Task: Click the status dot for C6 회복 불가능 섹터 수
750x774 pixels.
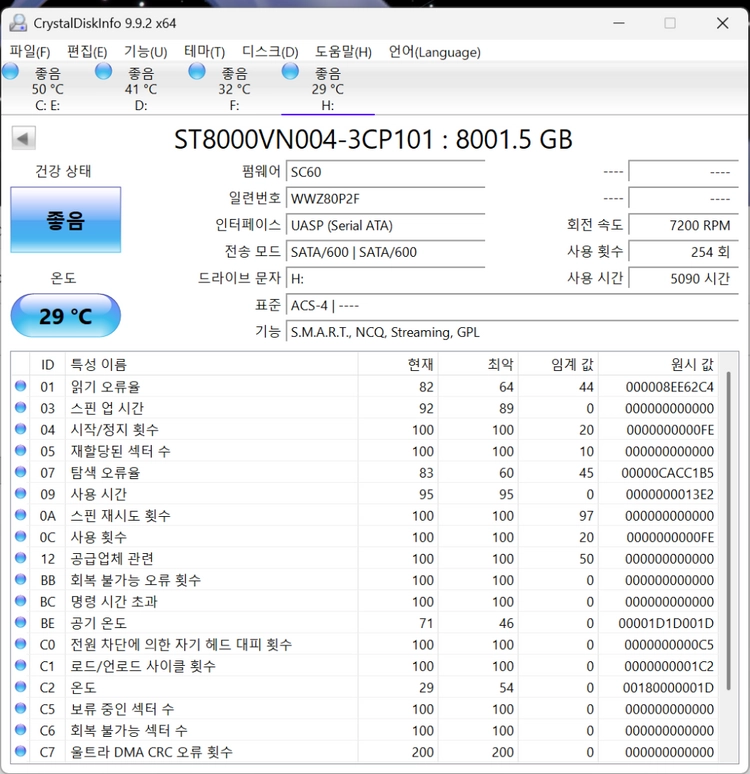Action: [x=20, y=730]
